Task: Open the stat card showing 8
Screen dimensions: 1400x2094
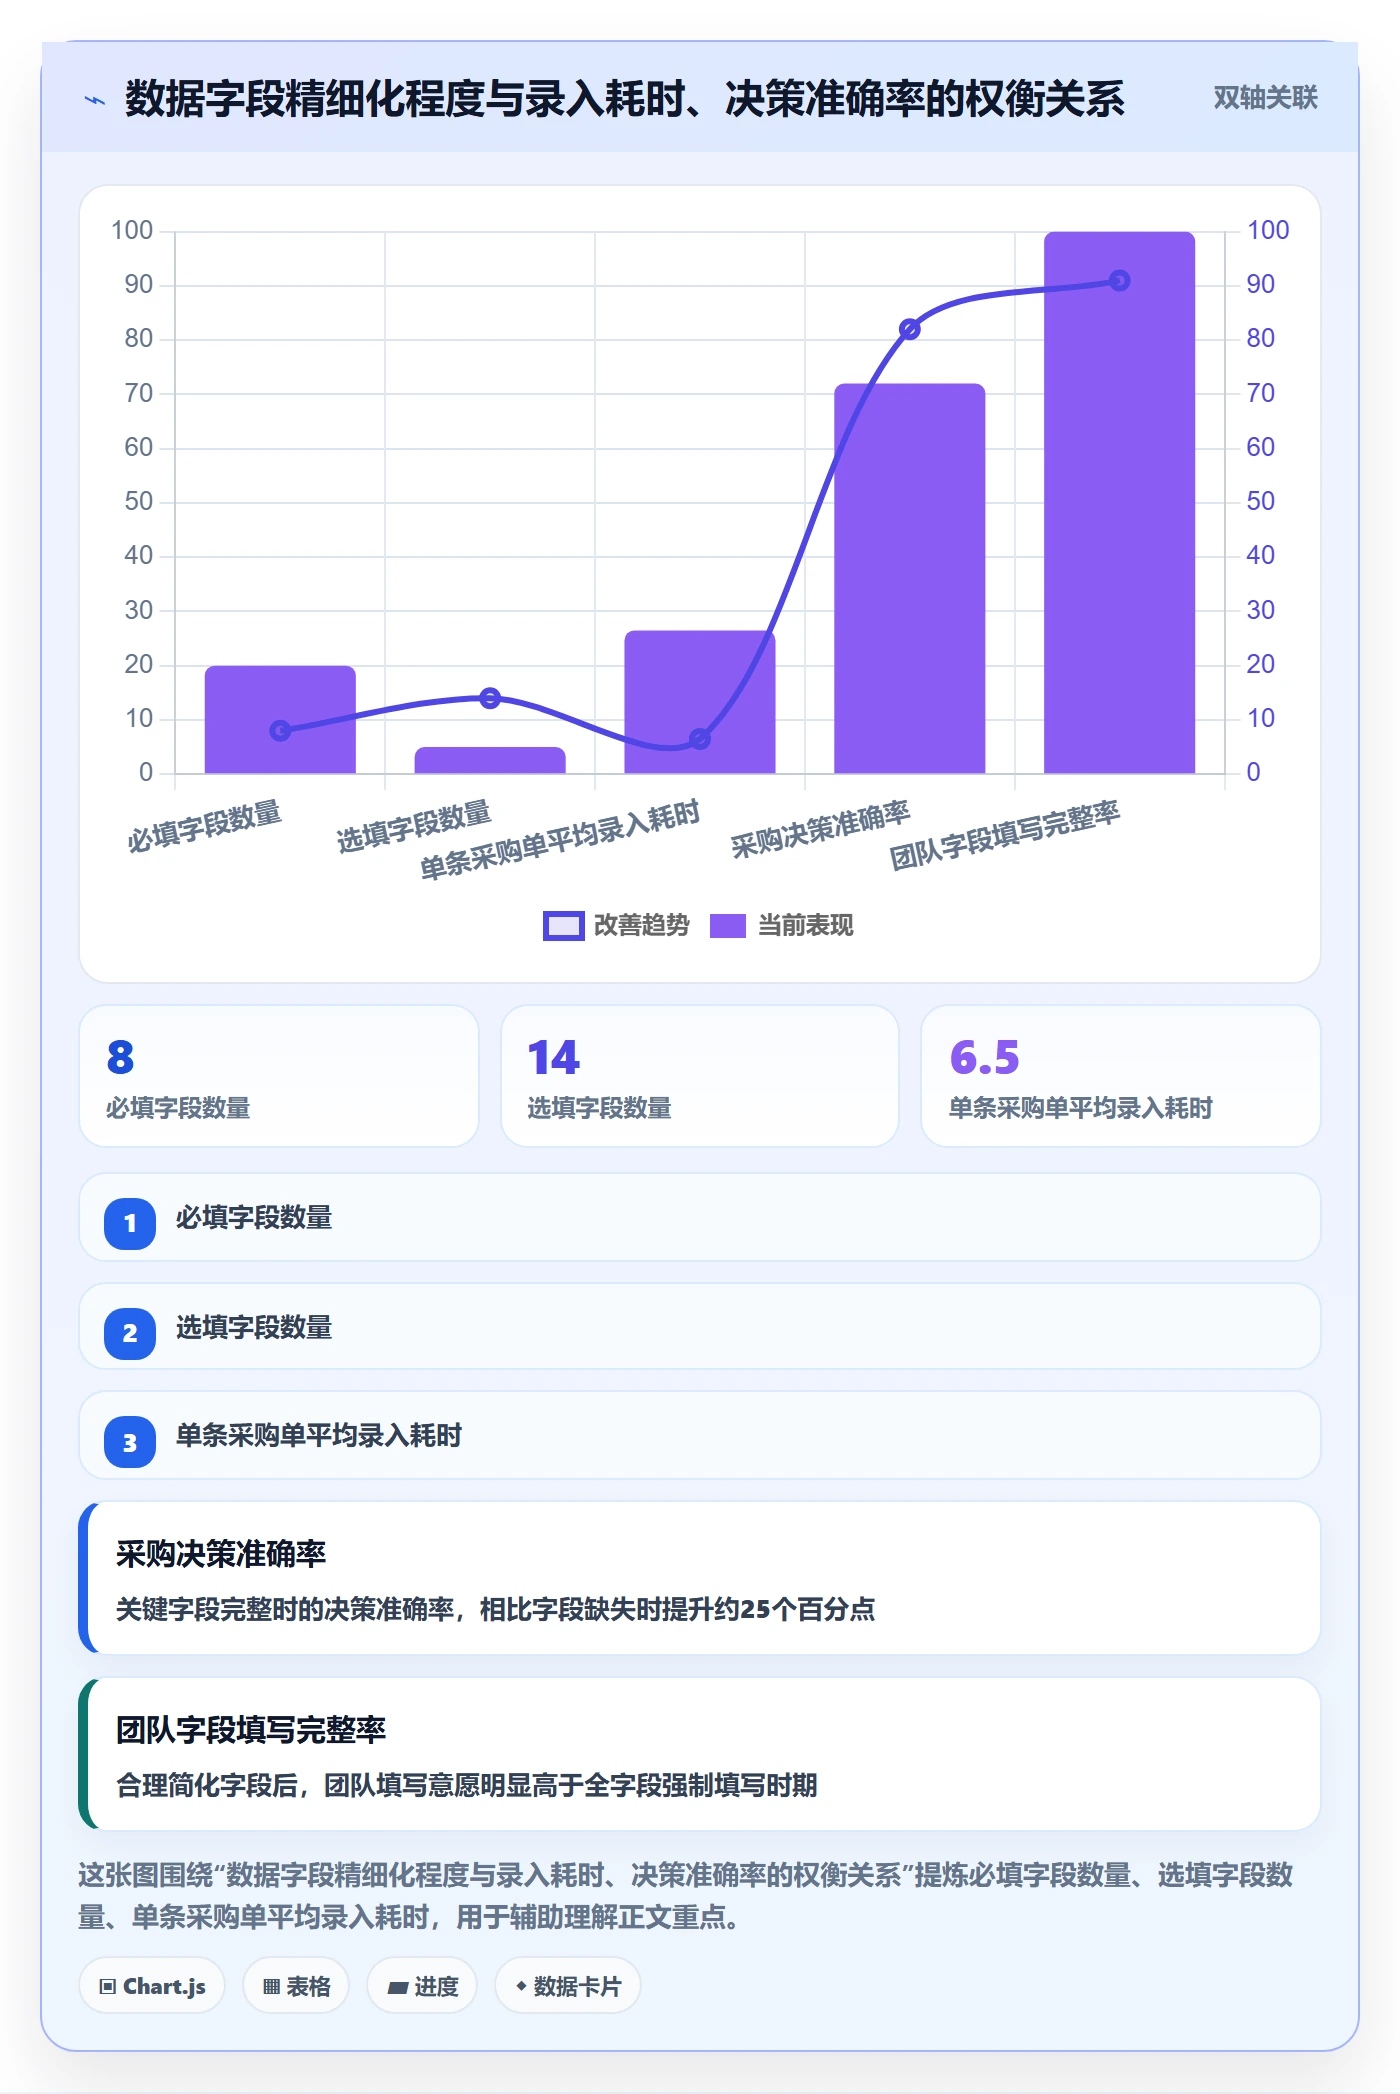Action: 279,1076
